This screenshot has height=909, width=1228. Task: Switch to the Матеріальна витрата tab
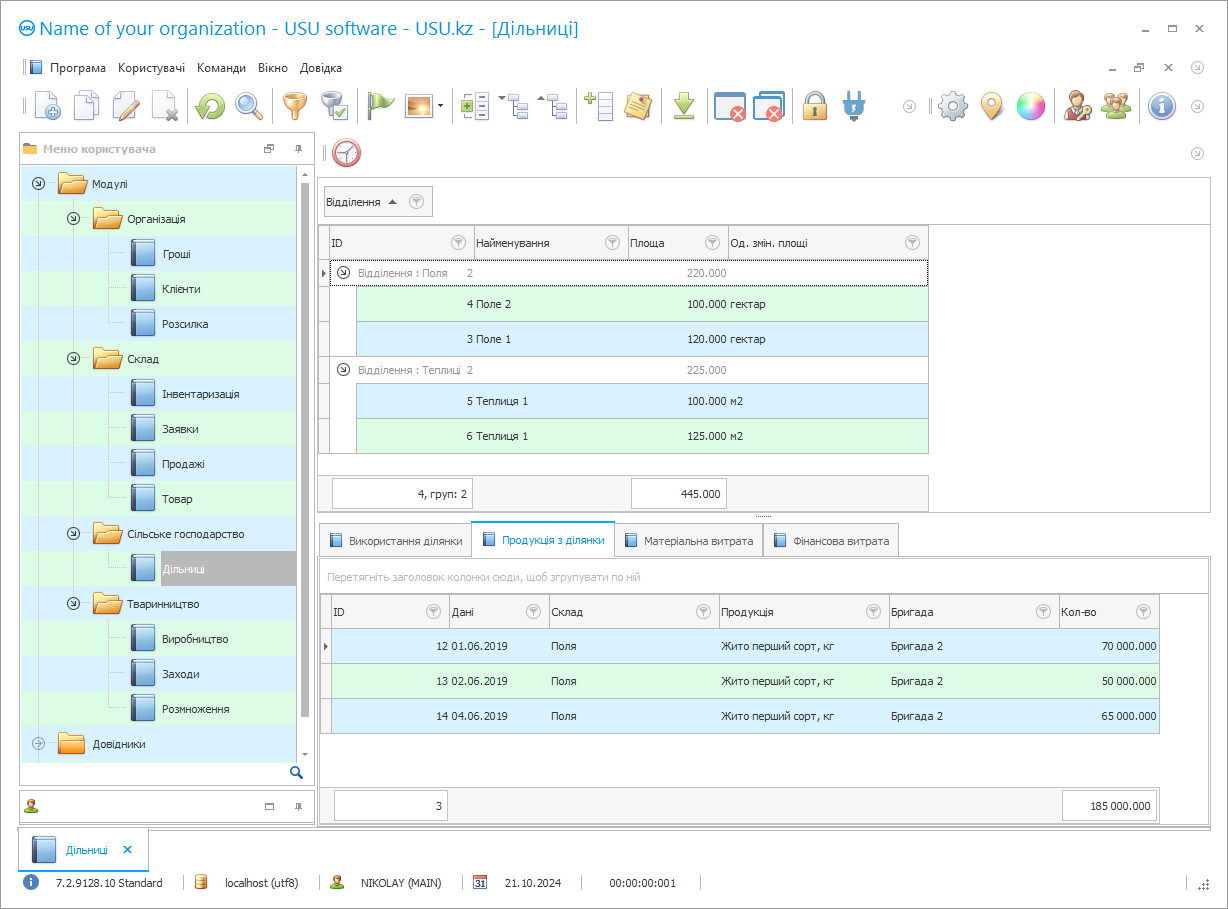pyautogui.click(x=689, y=541)
